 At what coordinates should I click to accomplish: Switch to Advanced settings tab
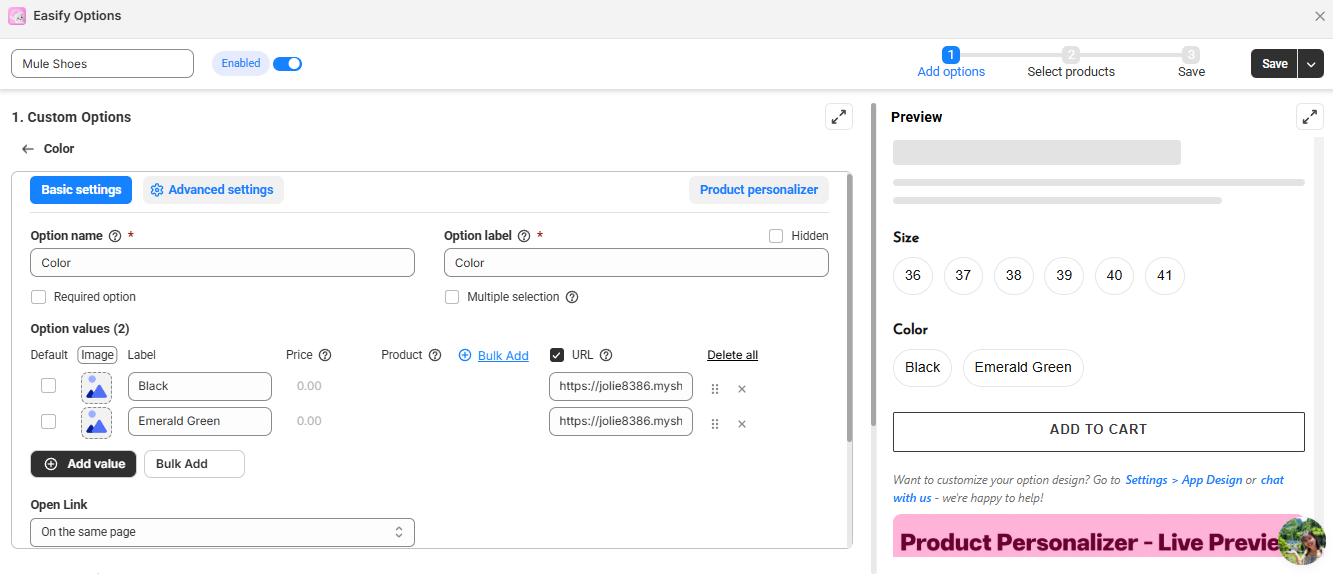point(213,190)
